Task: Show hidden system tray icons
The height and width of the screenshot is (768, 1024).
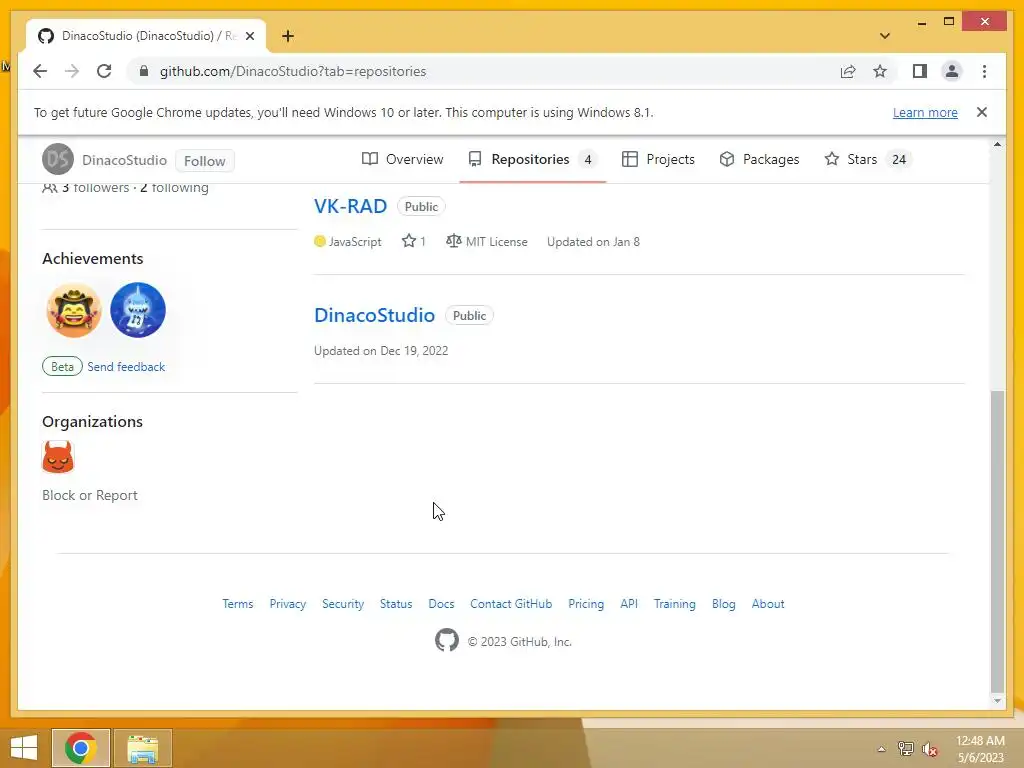Action: pyautogui.click(x=881, y=749)
